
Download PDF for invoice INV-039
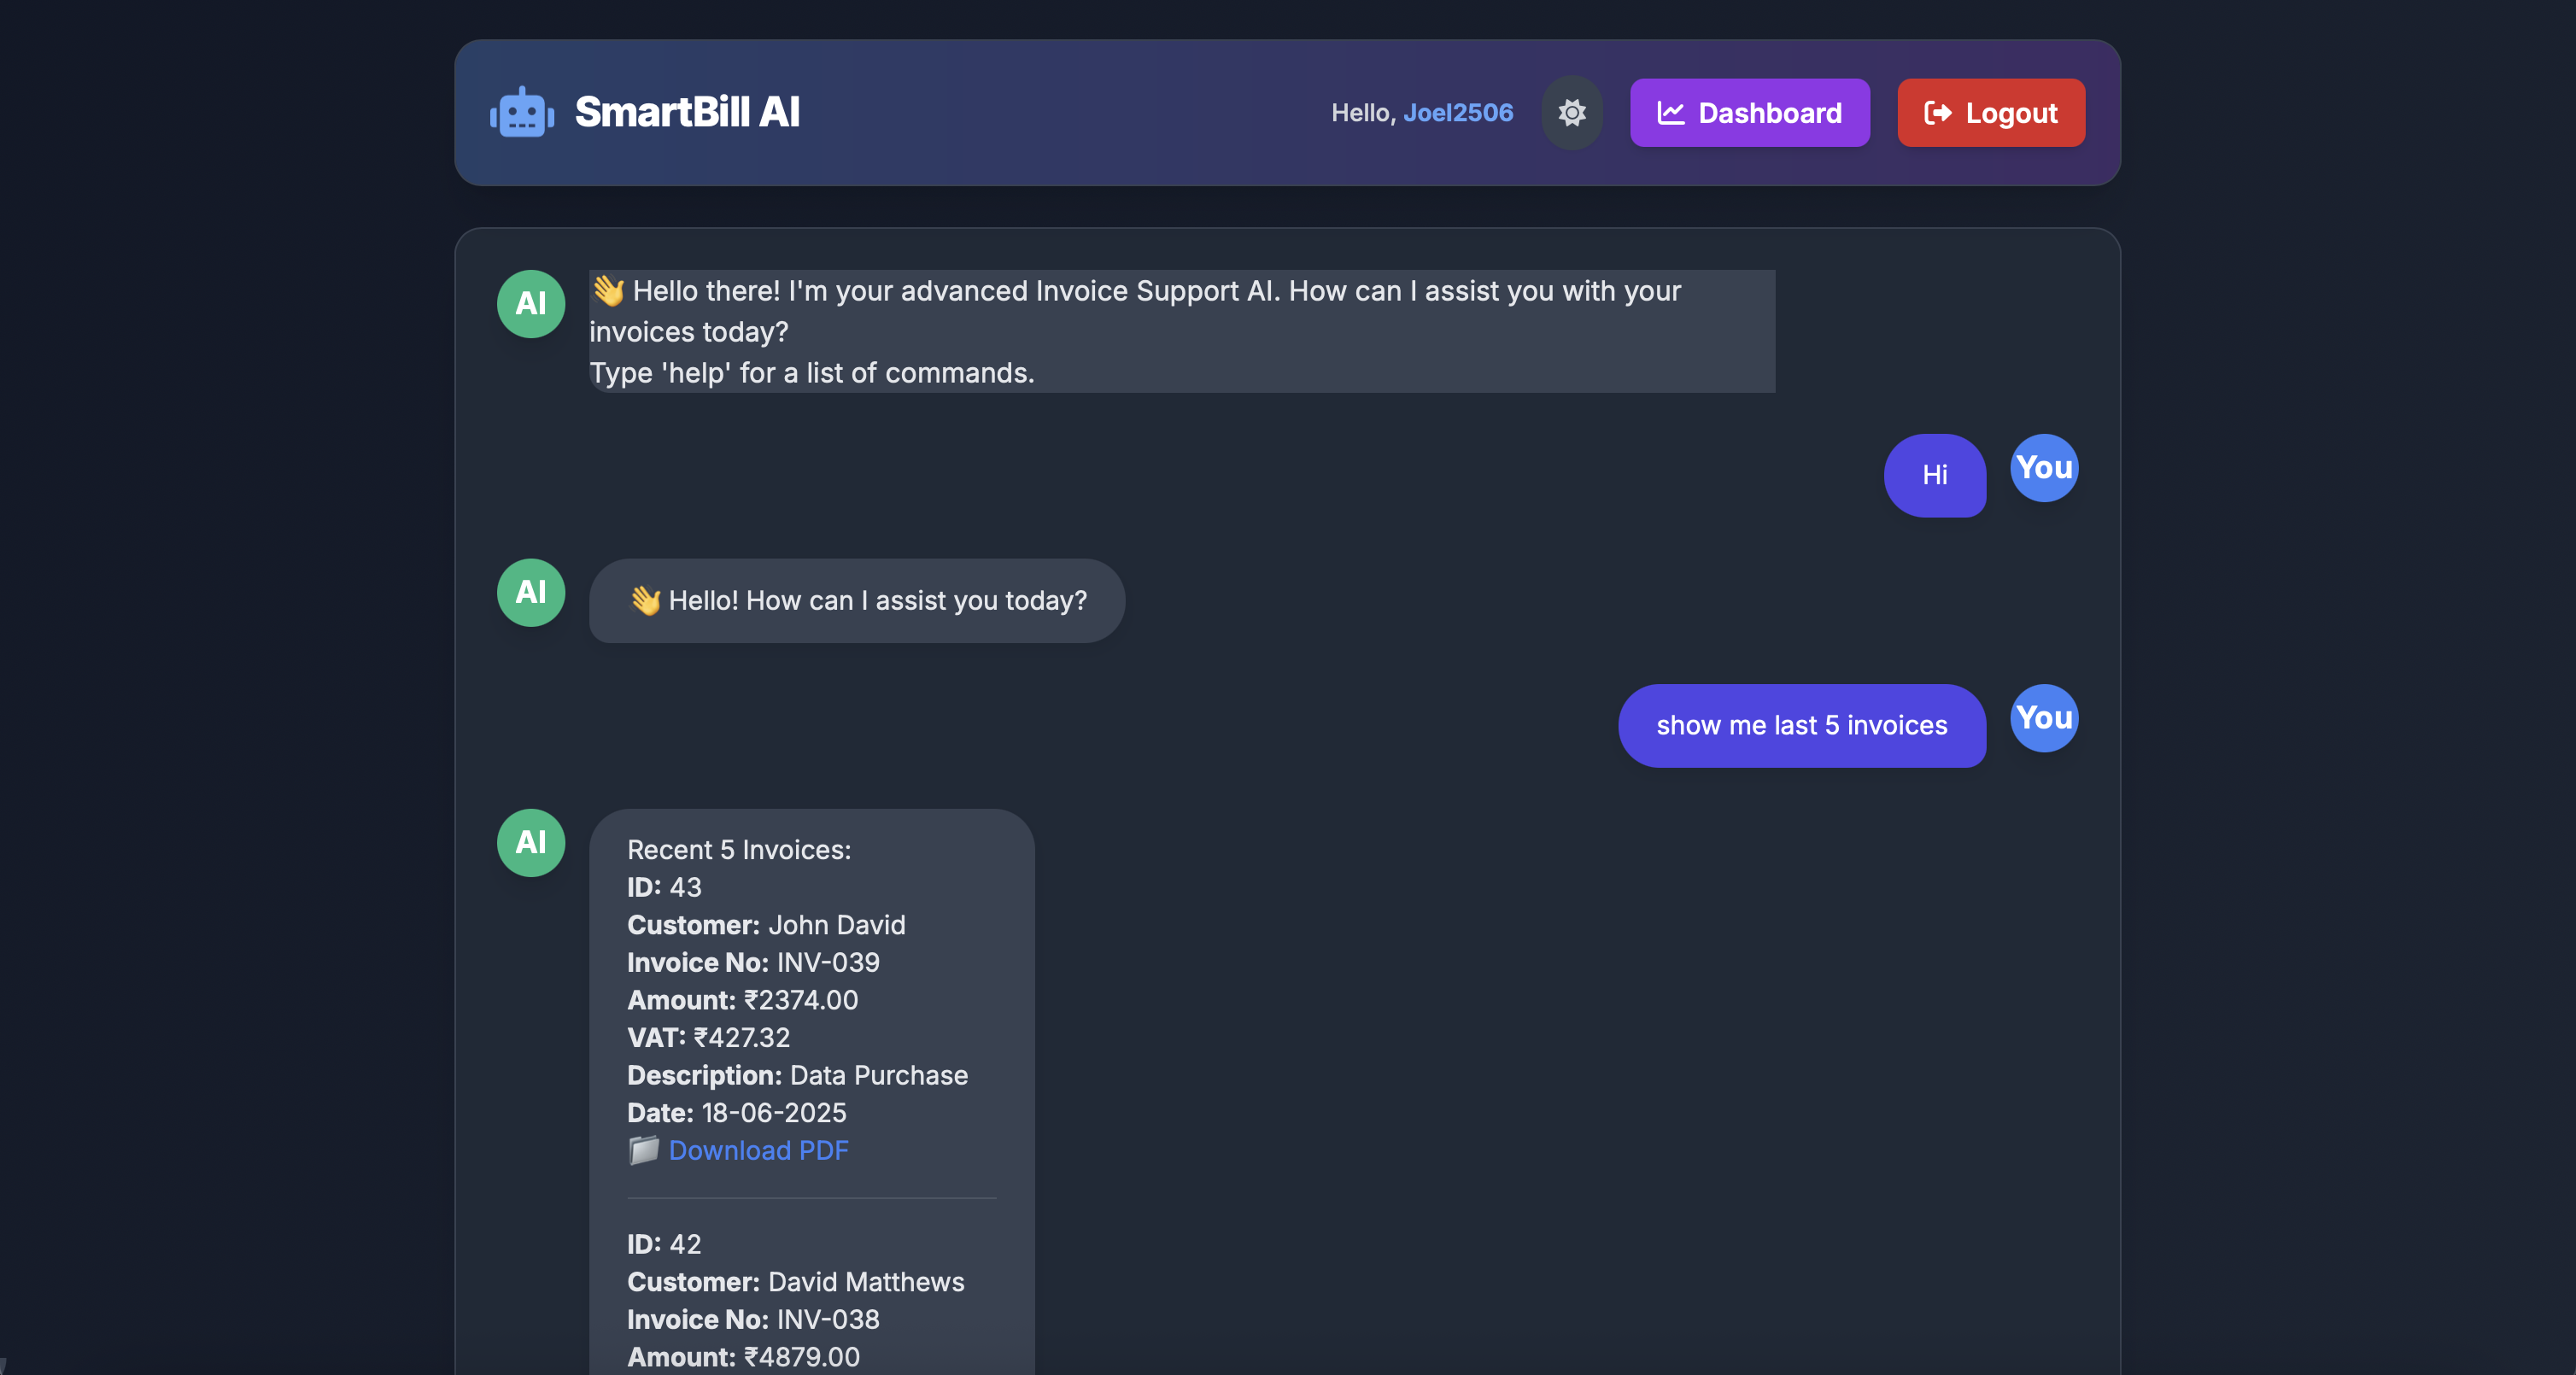click(x=758, y=1150)
